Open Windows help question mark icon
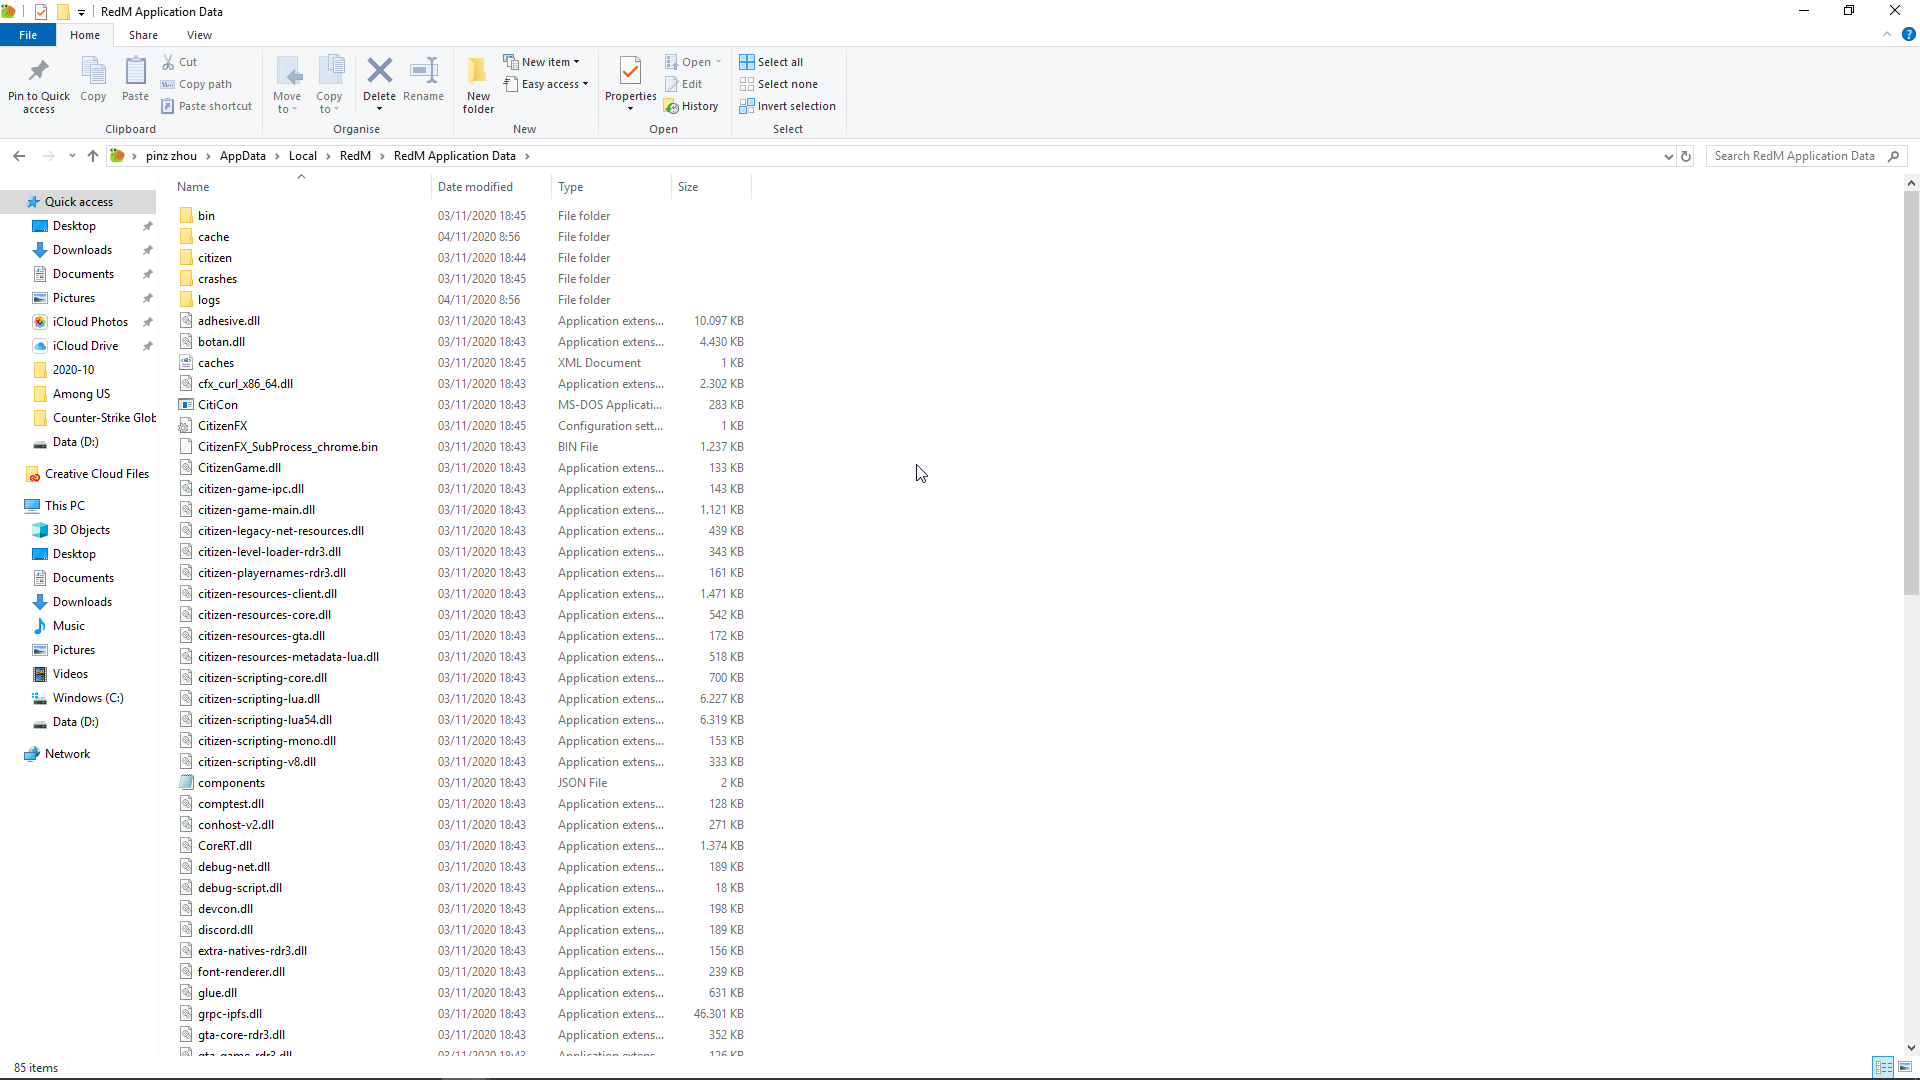 pyautogui.click(x=1908, y=34)
